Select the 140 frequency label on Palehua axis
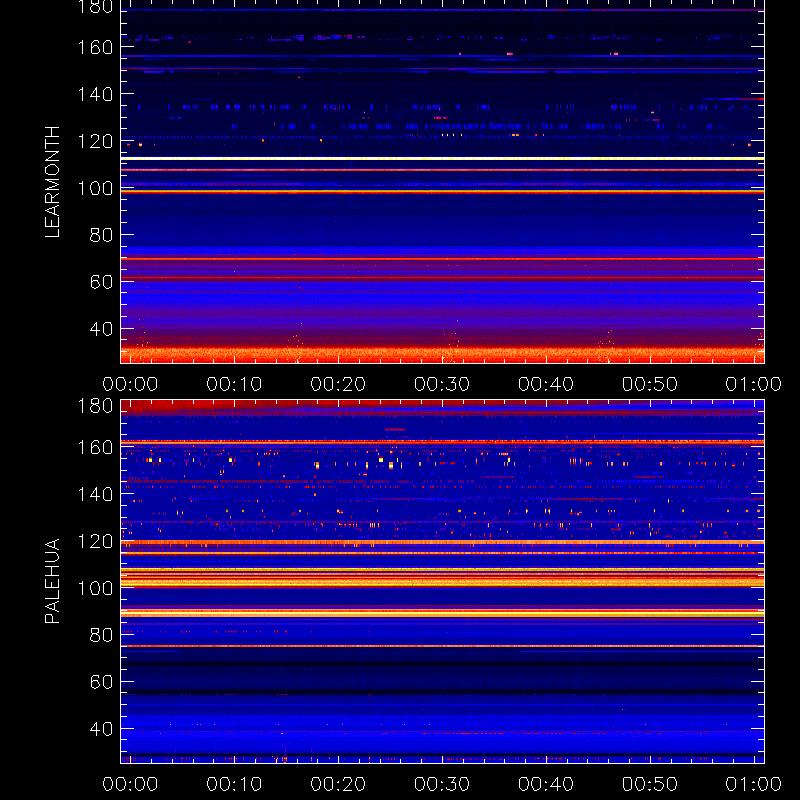 [95, 494]
